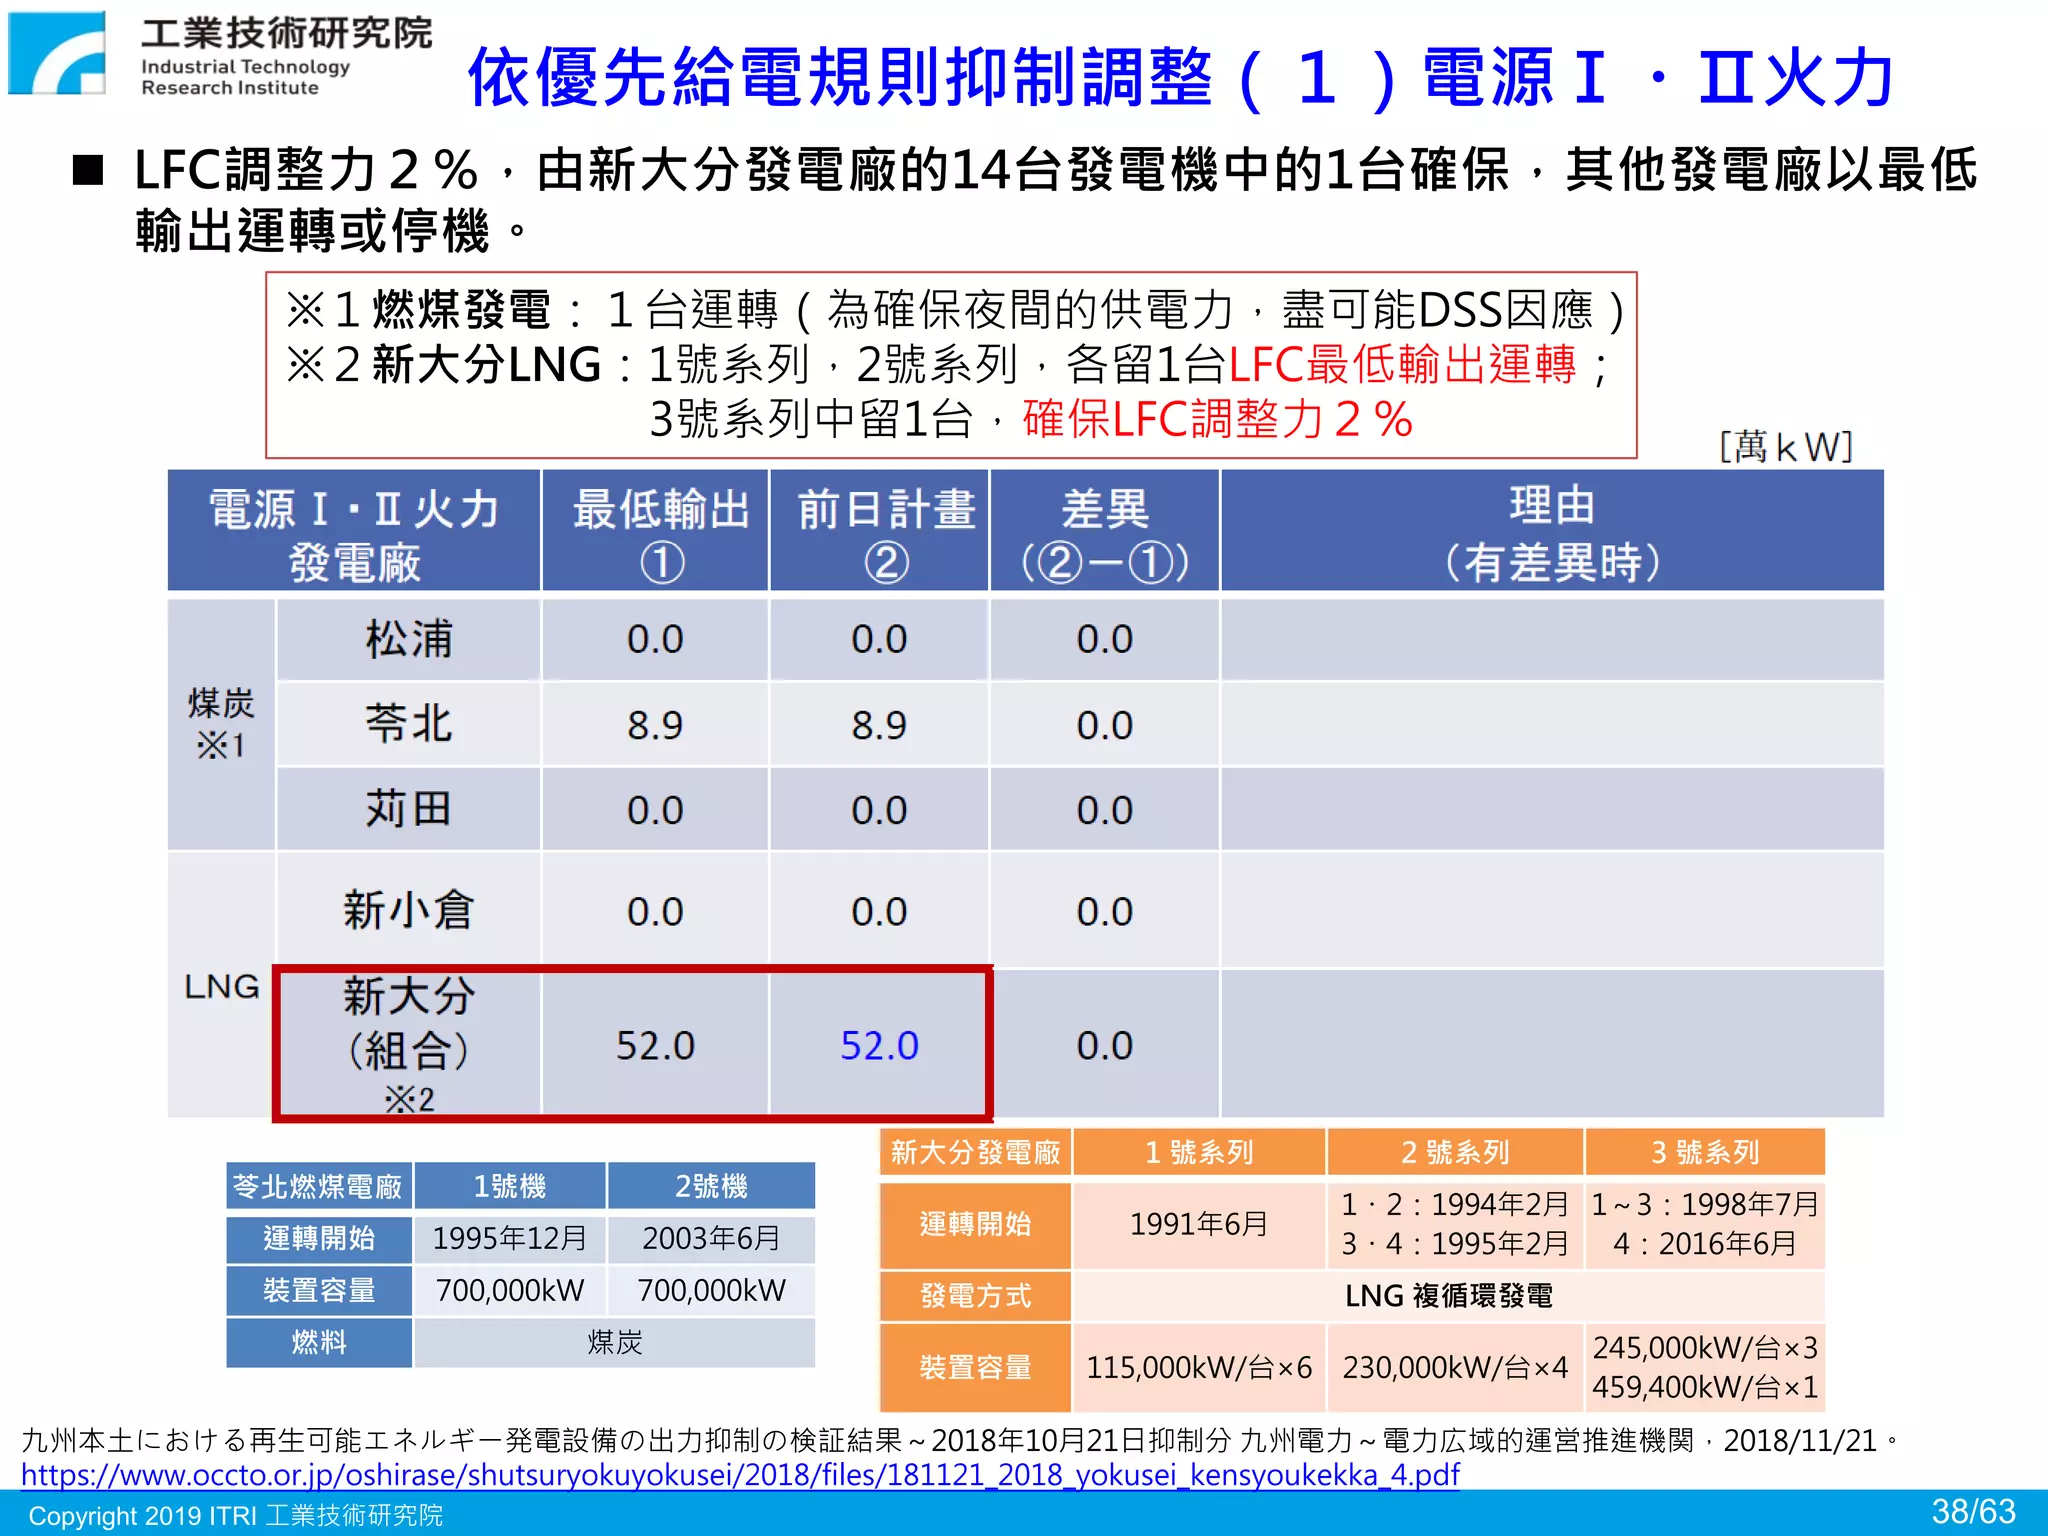Click the 新大分發電廠 table header
The image size is (2048, 1536).
tap(975, 1152)
